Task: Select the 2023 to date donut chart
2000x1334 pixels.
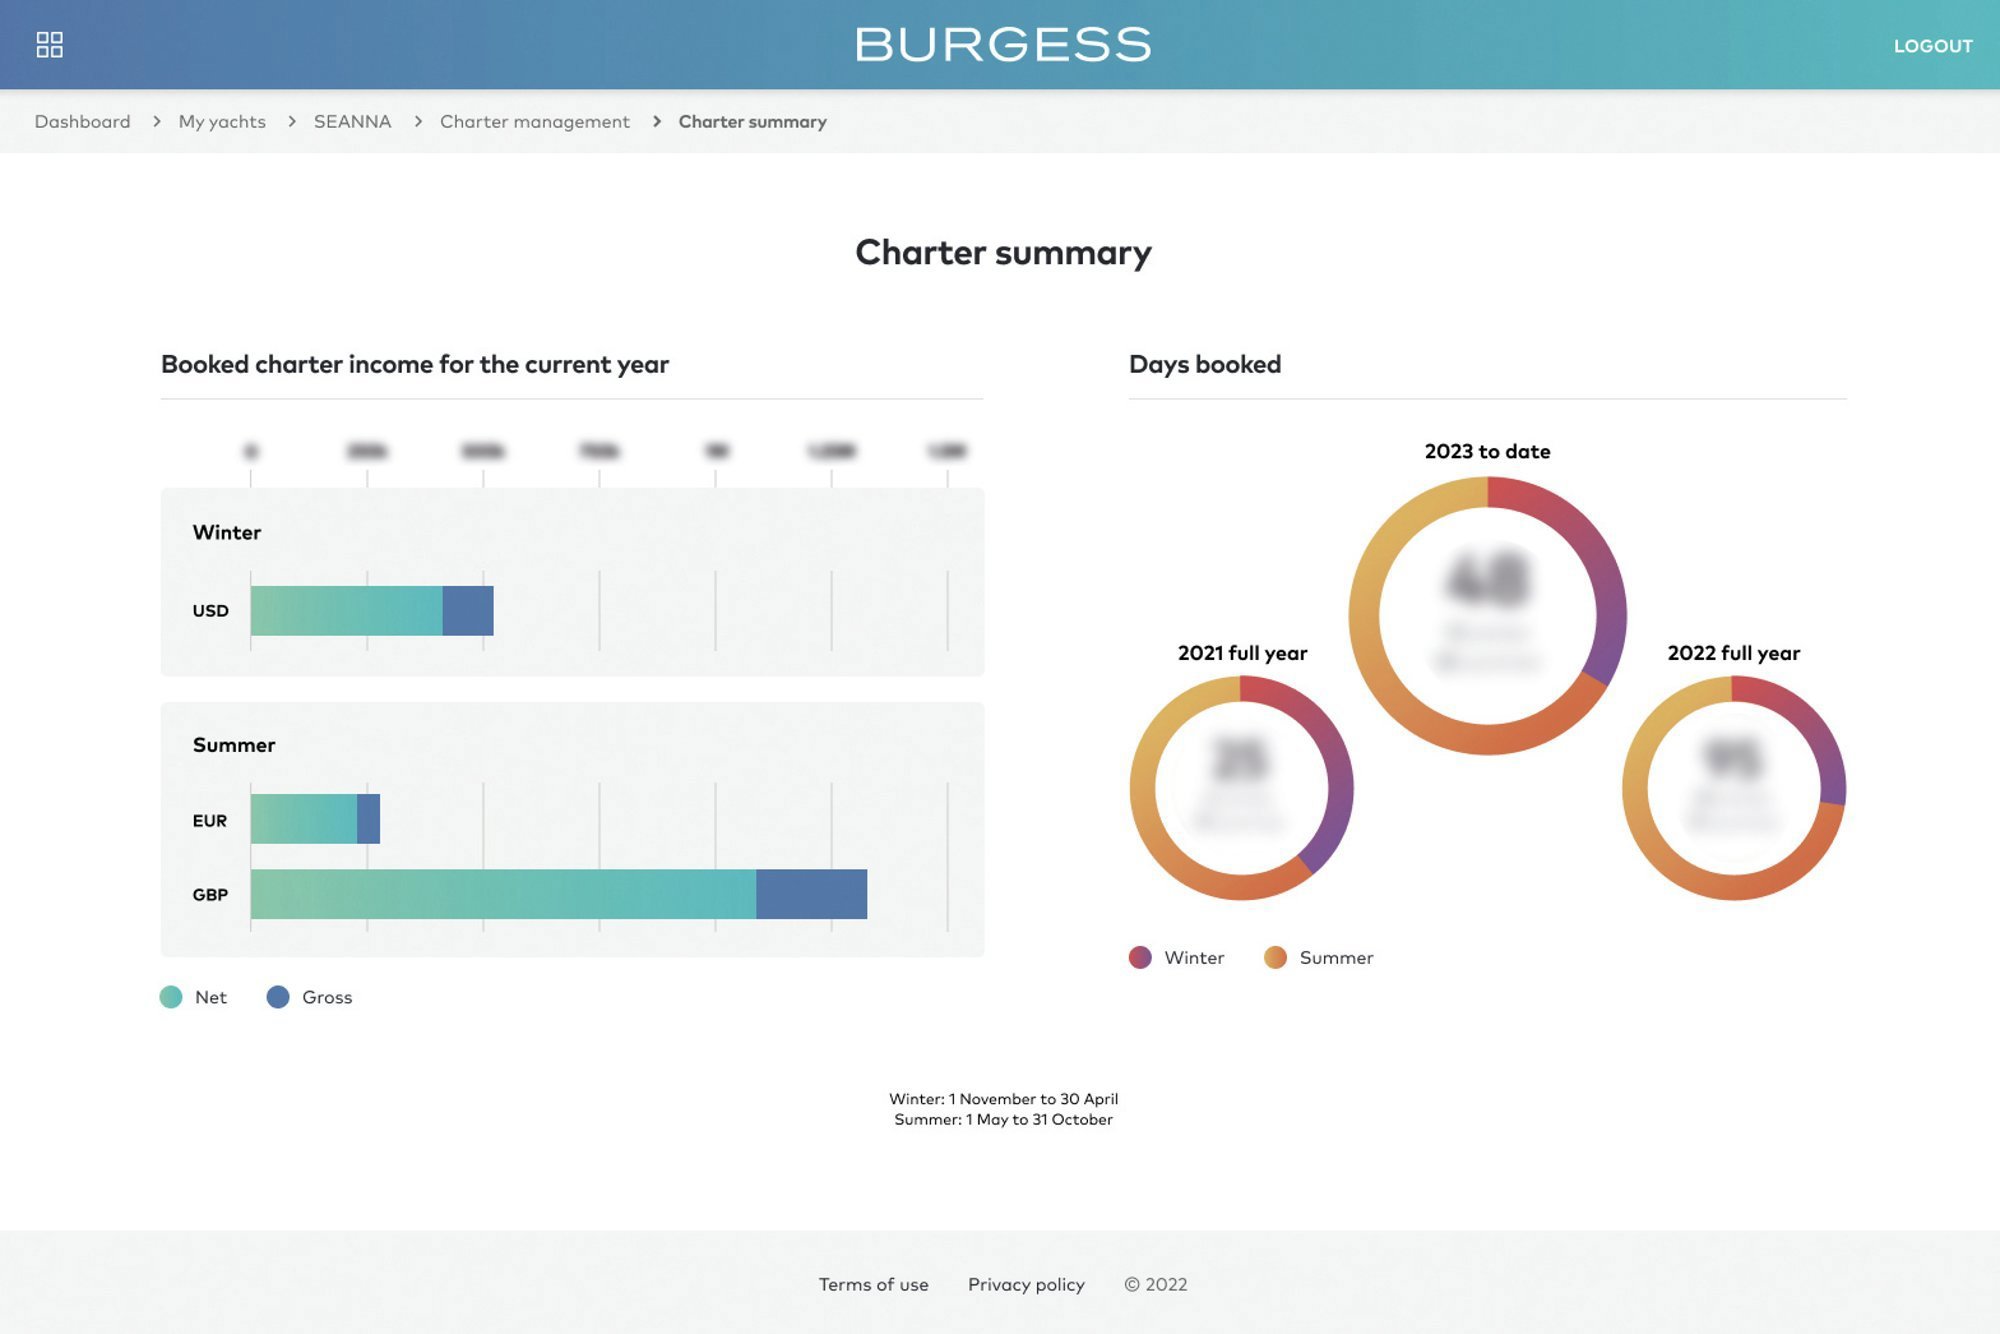Action: 1487,615
